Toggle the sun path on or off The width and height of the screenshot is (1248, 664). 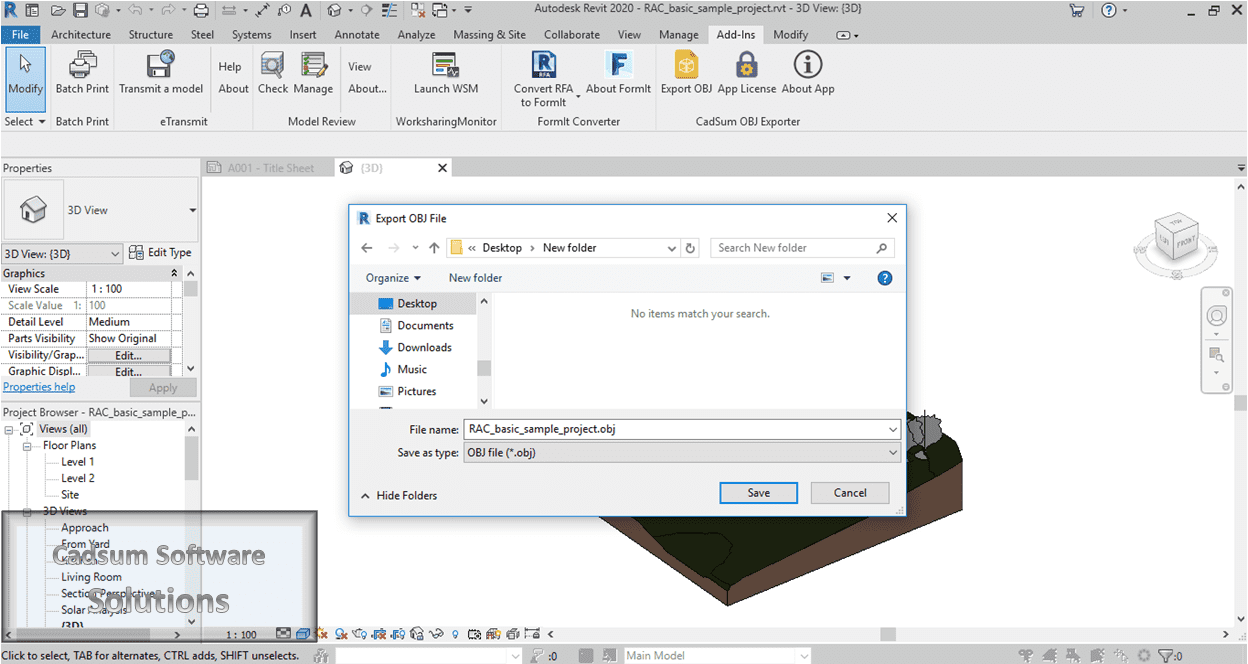pyautogui.click(x=322, y=633)
